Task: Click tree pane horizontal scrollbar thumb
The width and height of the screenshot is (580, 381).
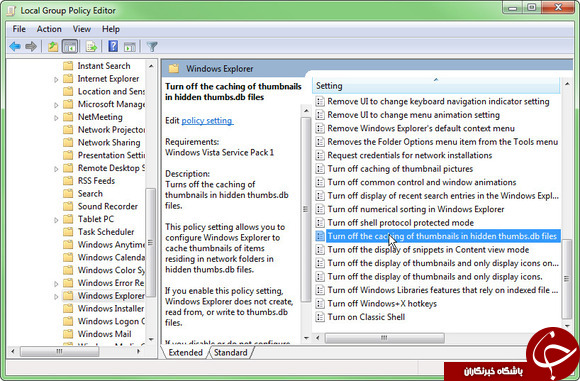Action: (x=59, y=351)
